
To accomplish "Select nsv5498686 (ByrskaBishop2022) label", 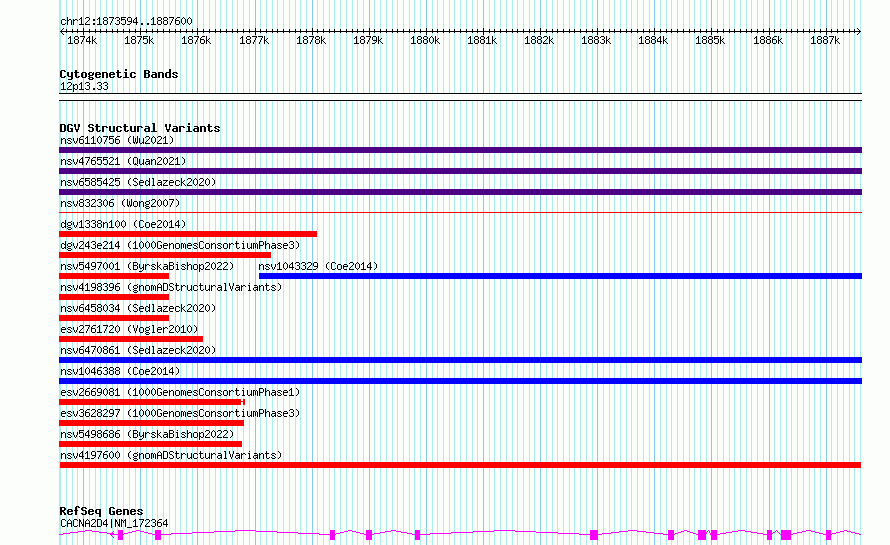I will [x=147, y=434].
